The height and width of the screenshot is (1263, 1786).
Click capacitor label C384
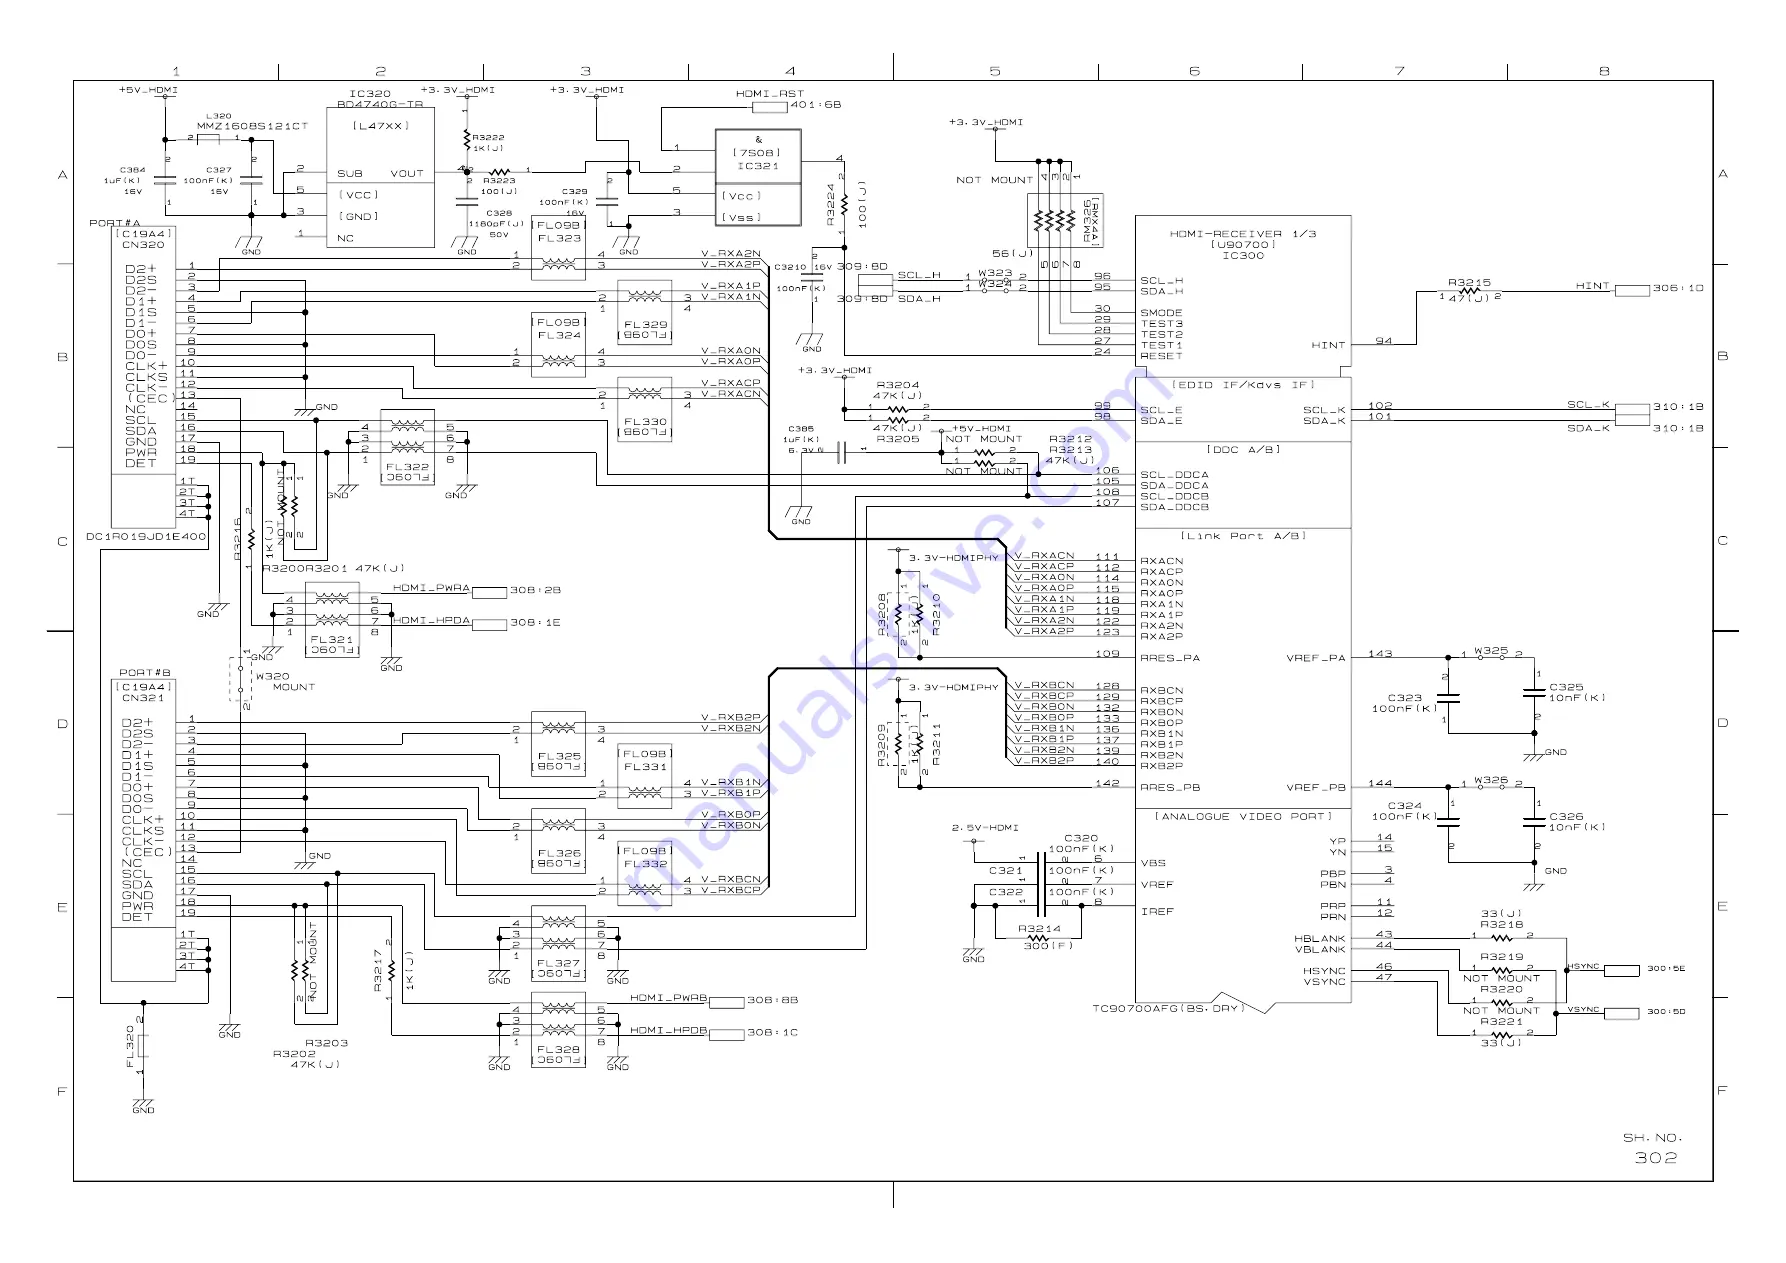pyautogui.click(x=132, y=170)
